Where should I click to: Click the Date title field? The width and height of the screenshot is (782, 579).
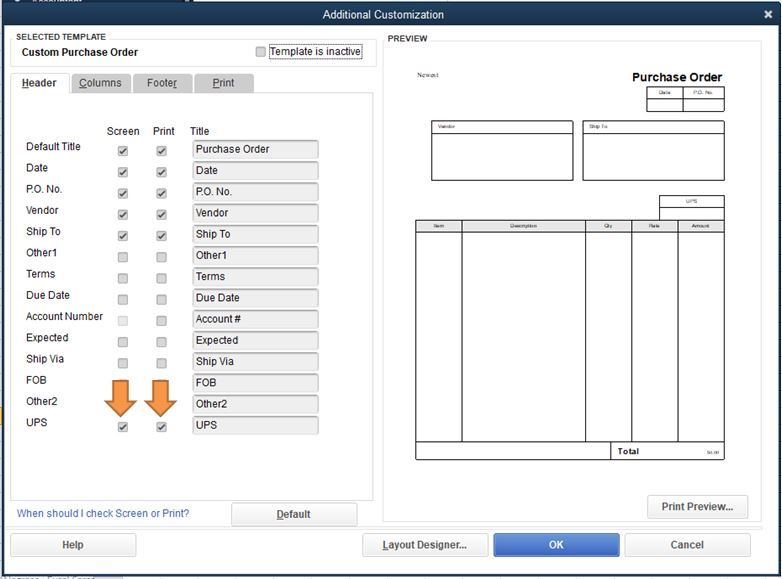coord(255,171)
